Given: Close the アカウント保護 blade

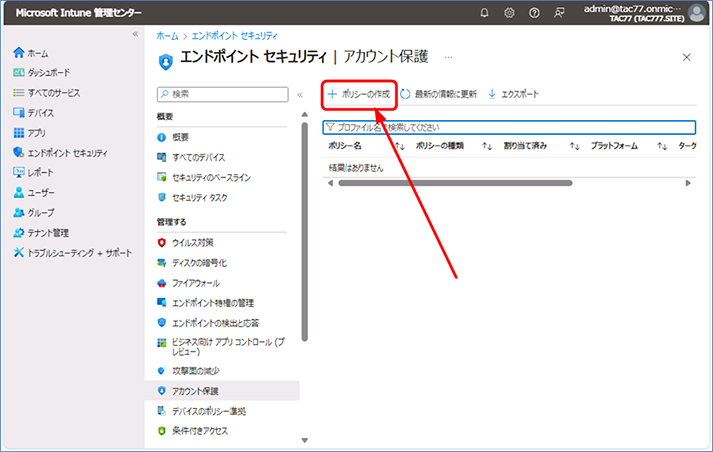Looking at the screenshot, I should tap(687, 57).
